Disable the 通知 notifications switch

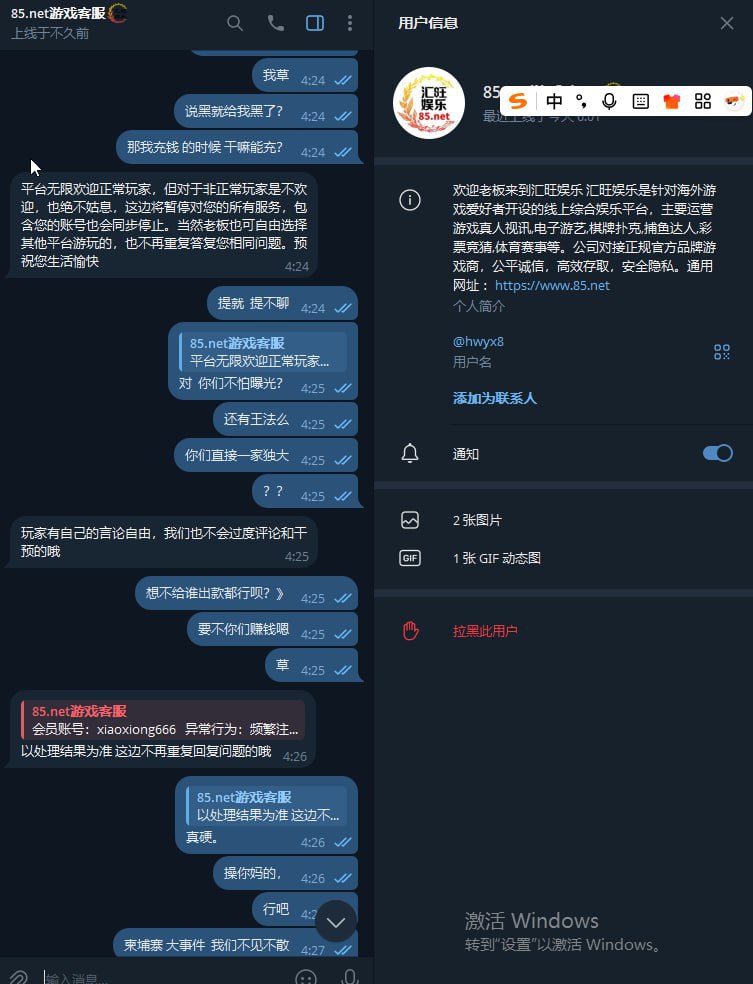[x=717, y=453]
